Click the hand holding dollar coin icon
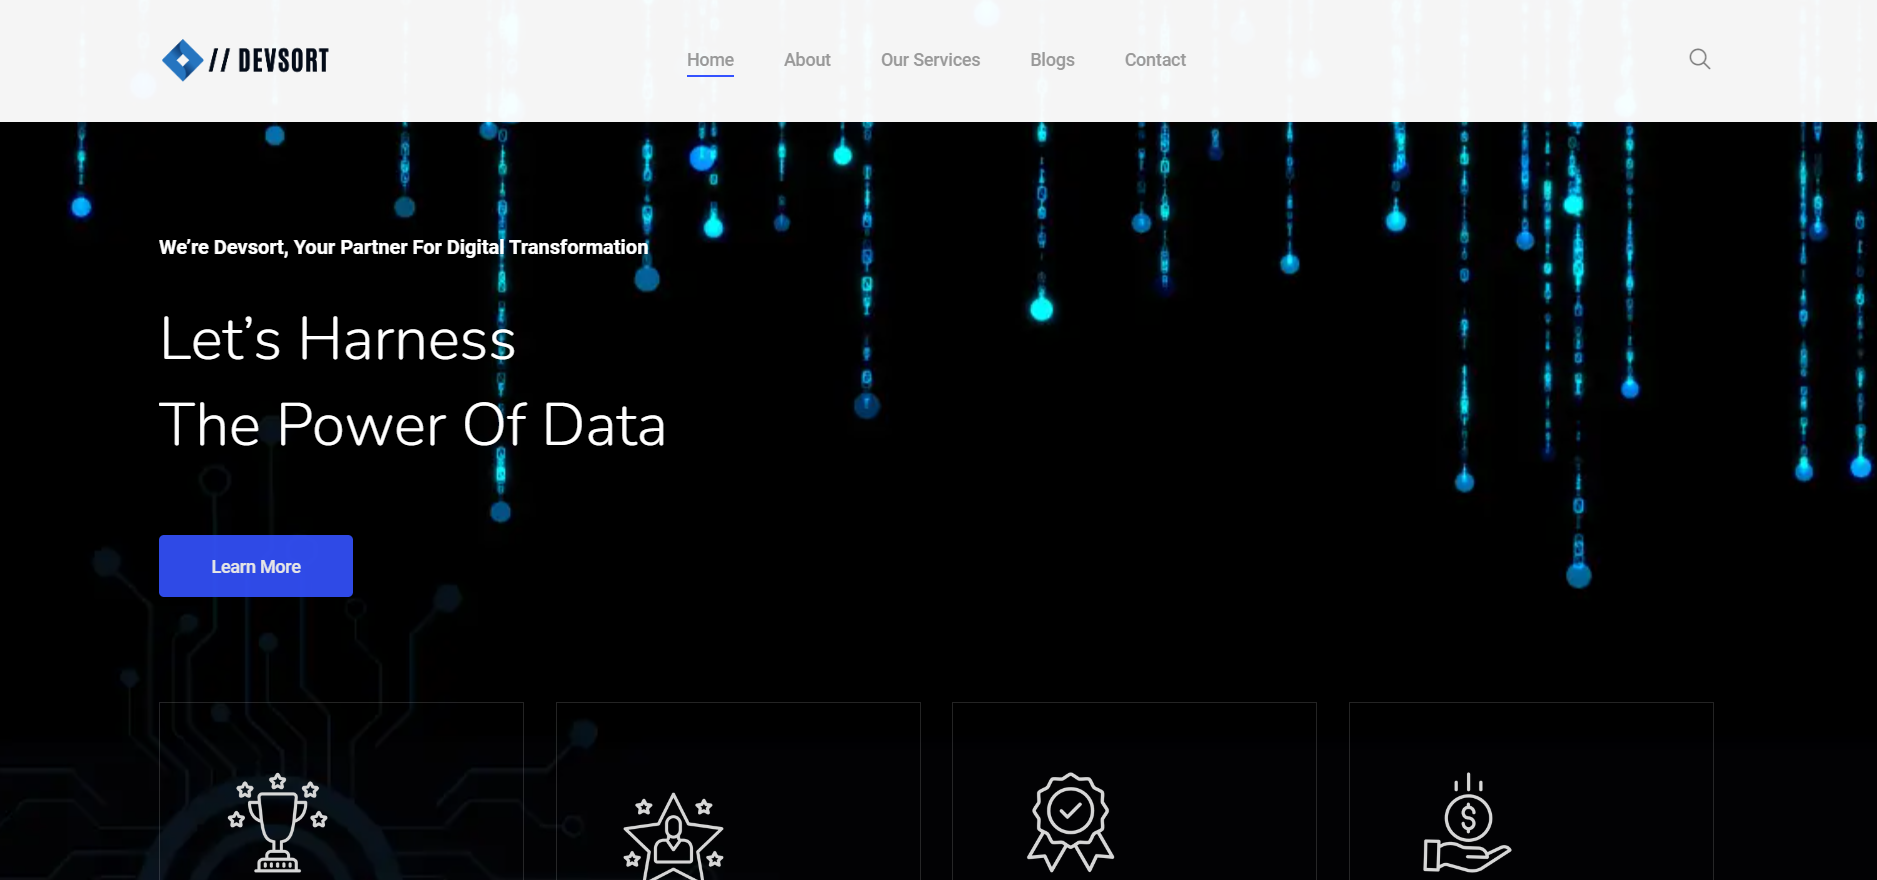Image resolution: width=1877 pixels, height=880 pixels. pos(1467,823)
